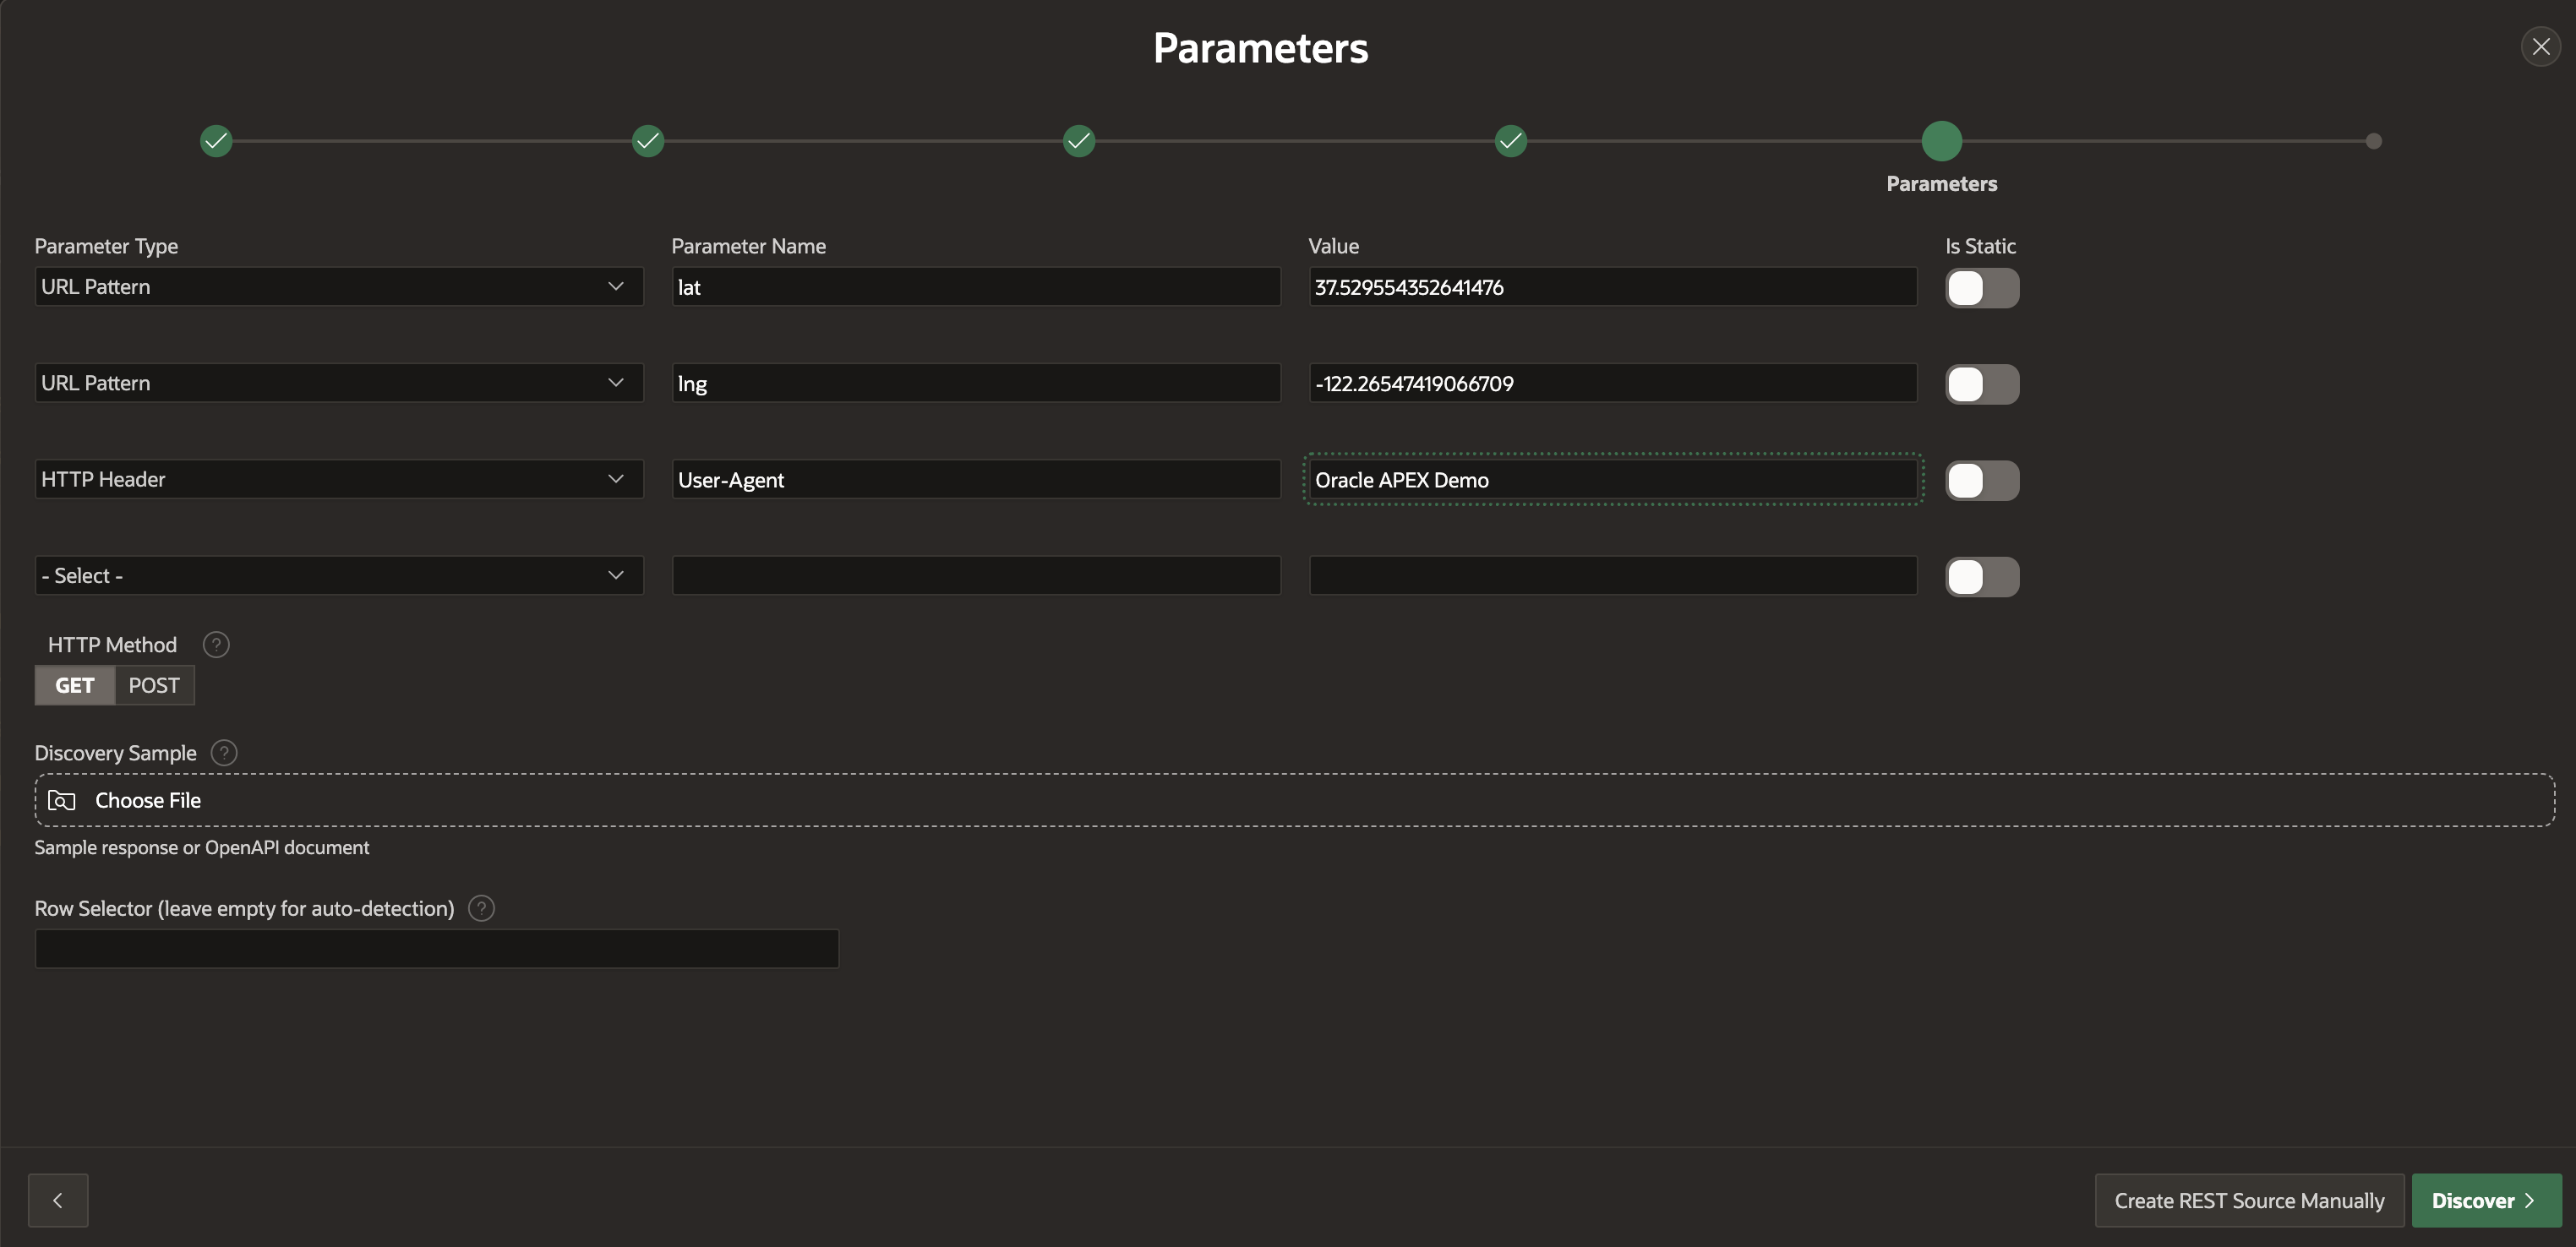The width and height of the screenshot is (2576, 1247).
Task: Click the Row Selector input field
Action: [x=436, y=948]
